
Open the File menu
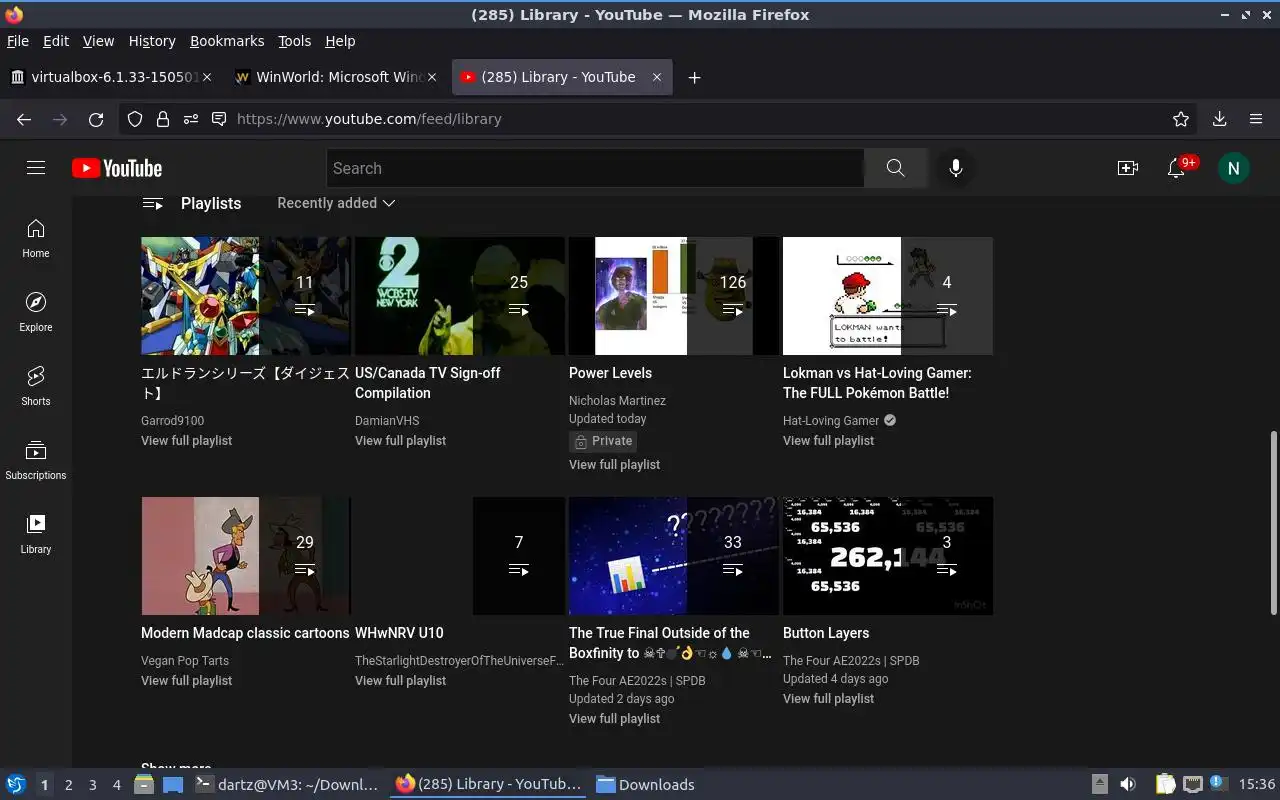(18, 41)
